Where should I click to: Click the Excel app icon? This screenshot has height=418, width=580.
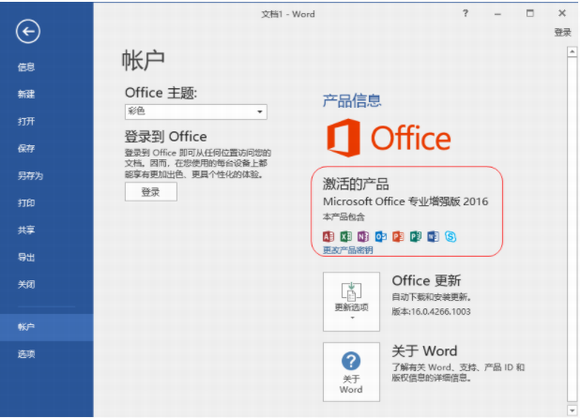[346, 236]
